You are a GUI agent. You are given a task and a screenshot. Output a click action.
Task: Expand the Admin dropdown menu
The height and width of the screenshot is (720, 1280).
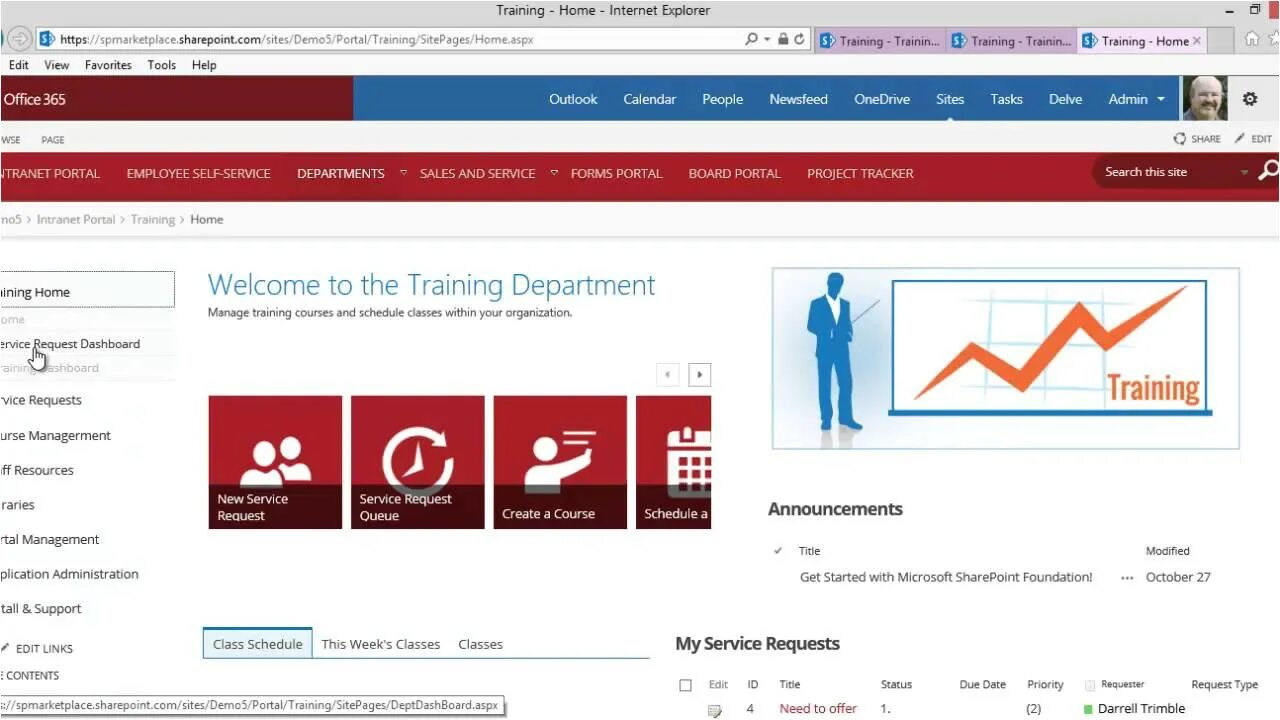click(x=1136, y=99)
